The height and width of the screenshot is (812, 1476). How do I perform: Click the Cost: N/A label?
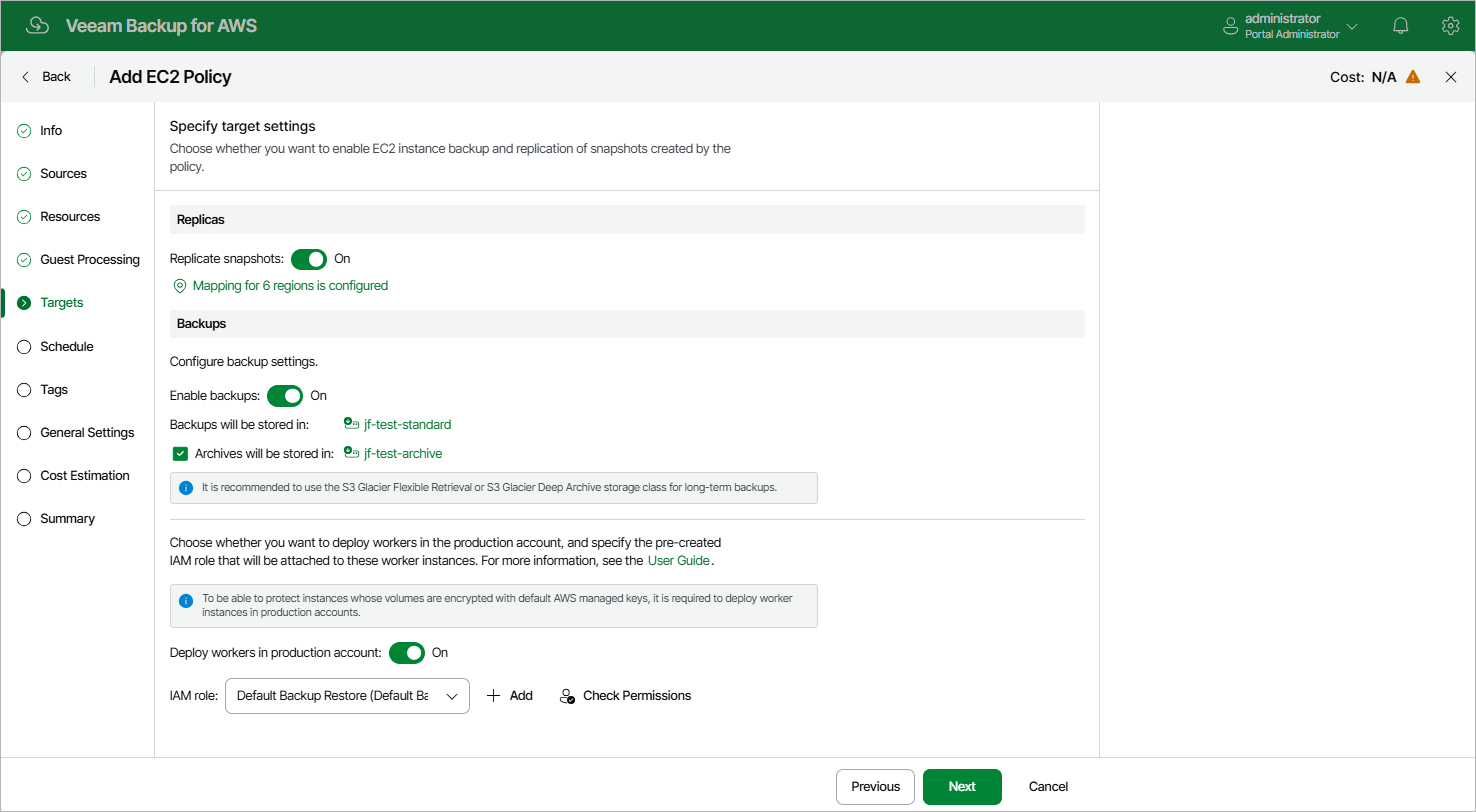click(1363, 77)
